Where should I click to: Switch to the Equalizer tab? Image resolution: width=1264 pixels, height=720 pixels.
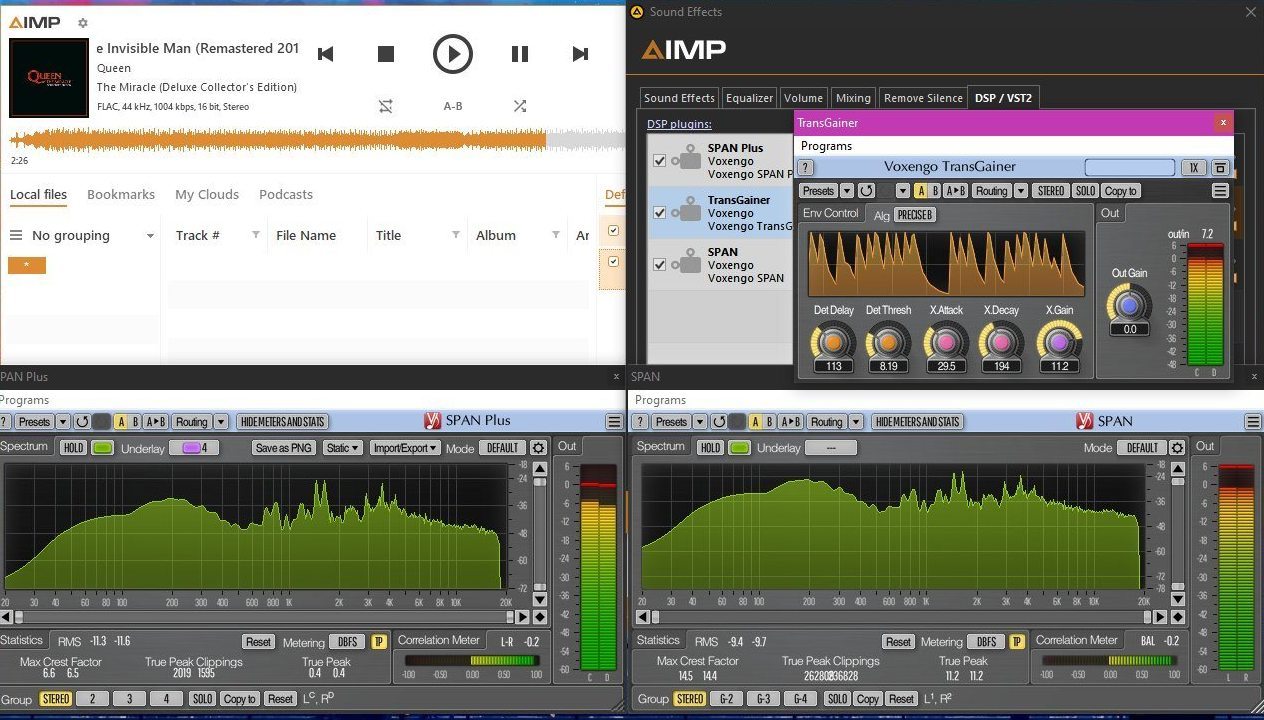(749, 98)
